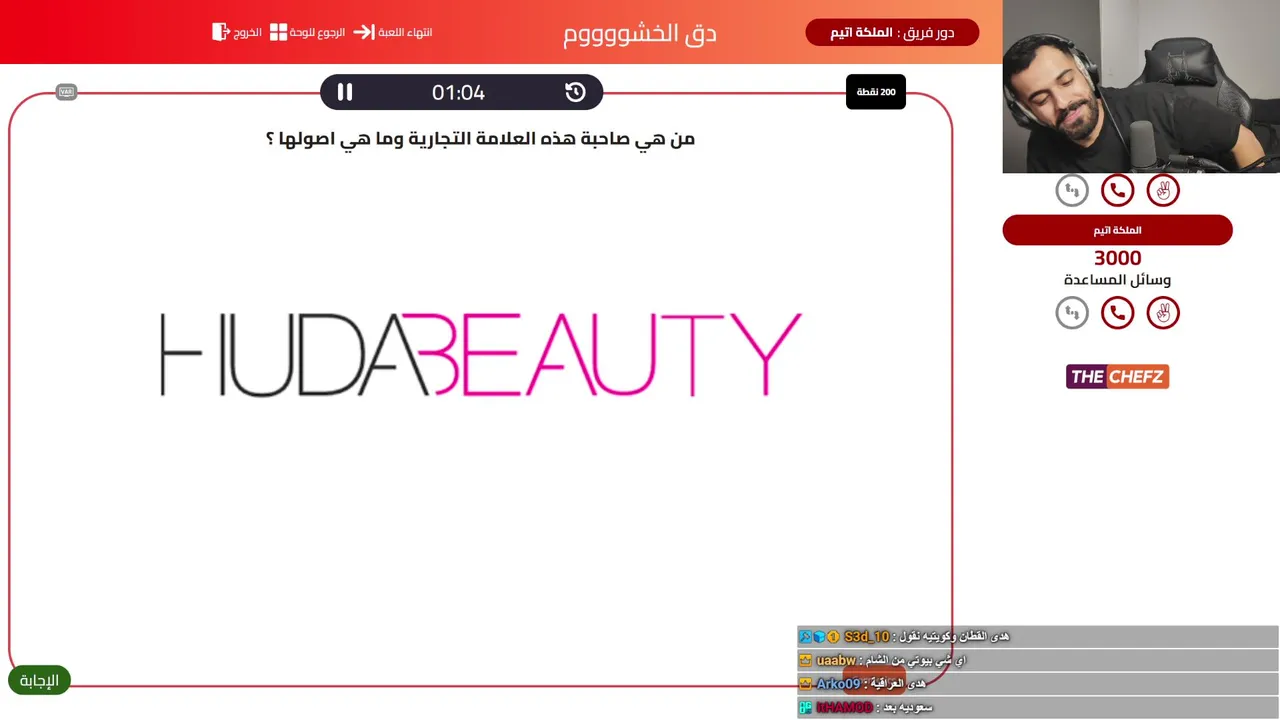The width and height of the screenshot is (1280, 720).
Task: Click the وسائل المساعدة label
Action: click(x=1117, y=280)
